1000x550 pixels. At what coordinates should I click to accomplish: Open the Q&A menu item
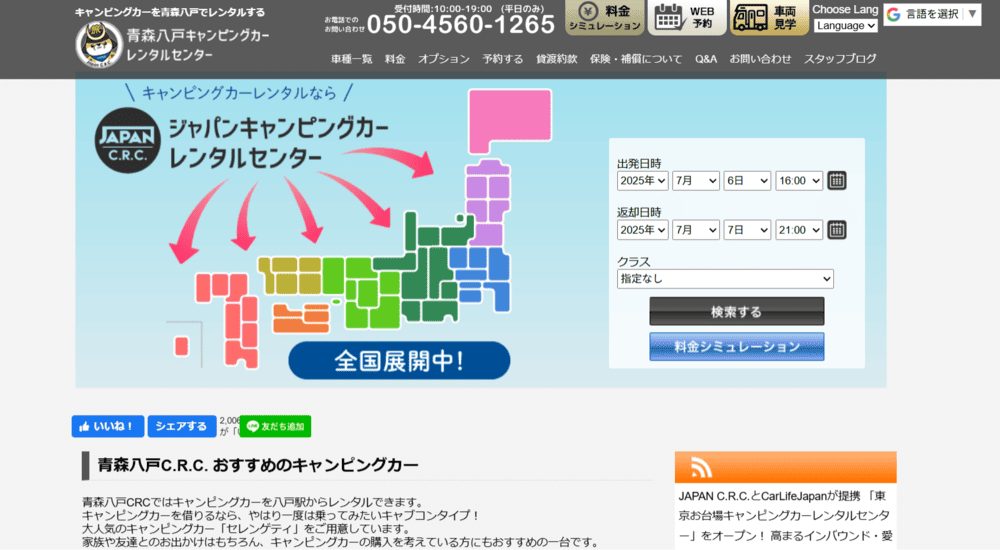tap(706, 59)
